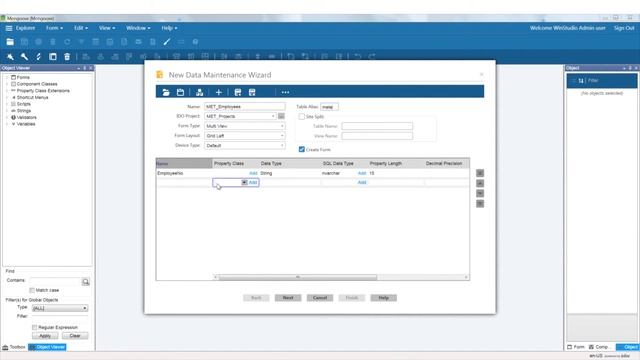Image resolution: width=640 pixels, height=360 pixels.
Task: Enable the Match case checkbox
Action: [32, 290]
